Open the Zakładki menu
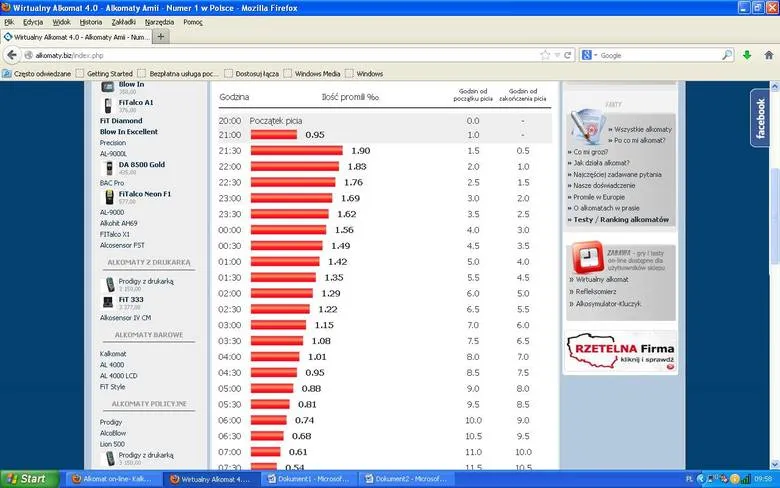 point(123,22)
